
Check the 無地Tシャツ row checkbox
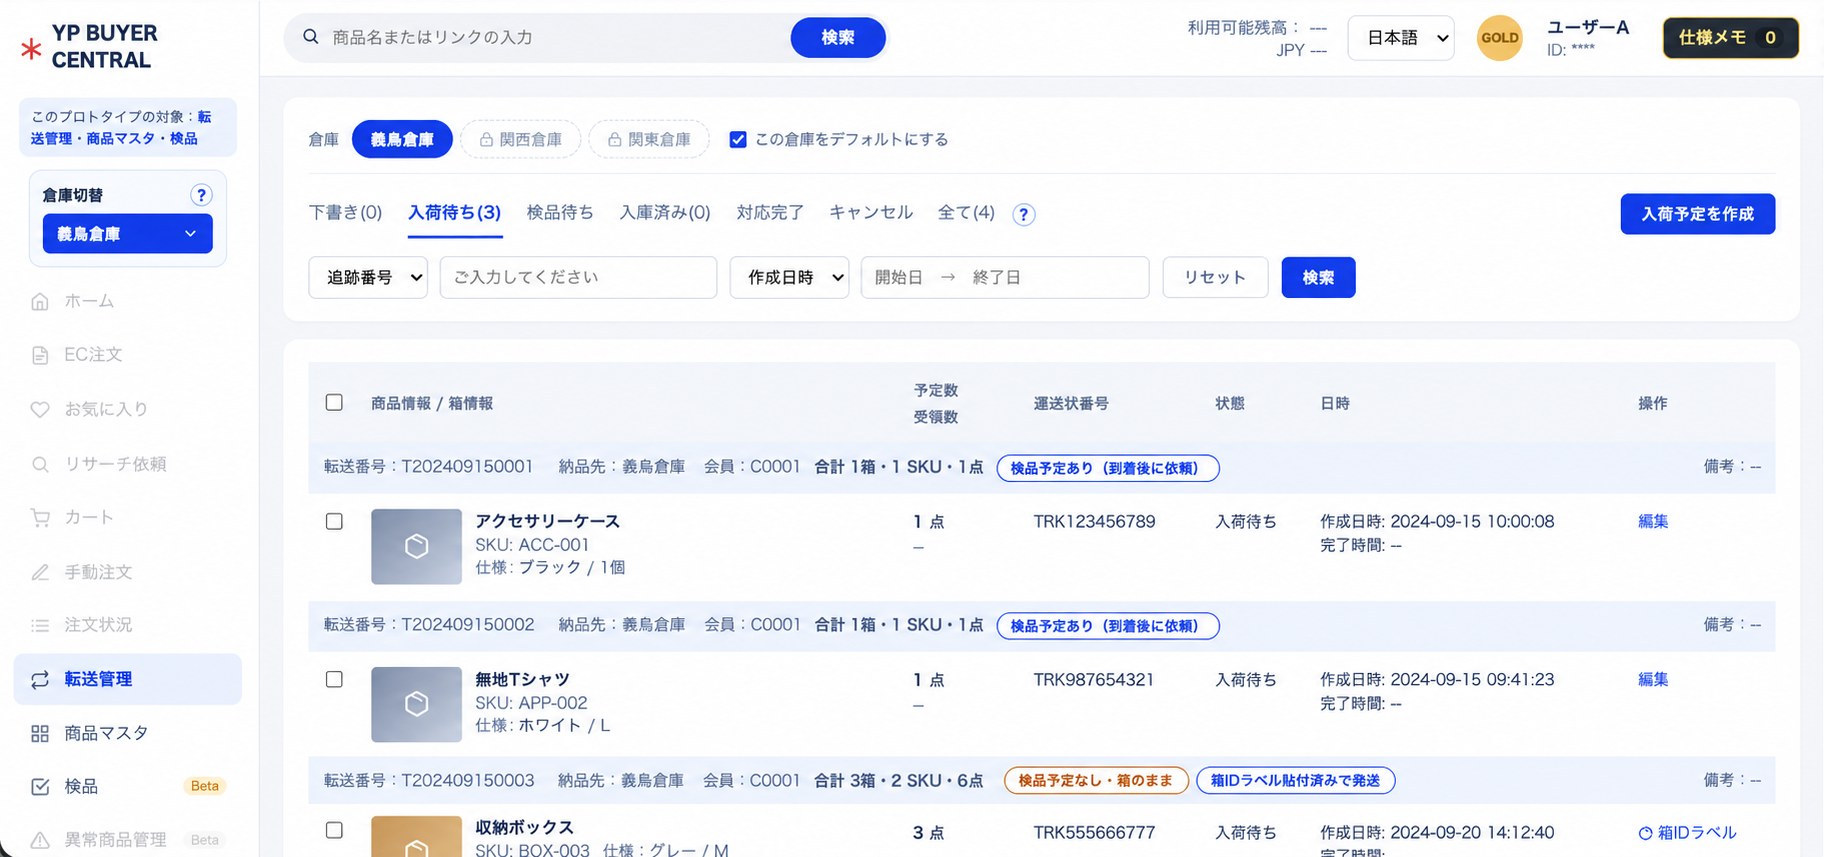pyautogui.click(x=334, y=679)
